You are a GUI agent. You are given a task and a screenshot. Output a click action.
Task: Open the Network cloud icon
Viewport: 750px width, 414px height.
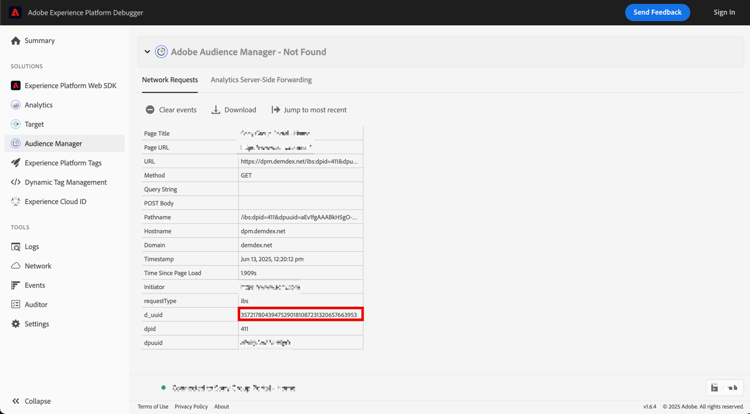click(16, 266)
